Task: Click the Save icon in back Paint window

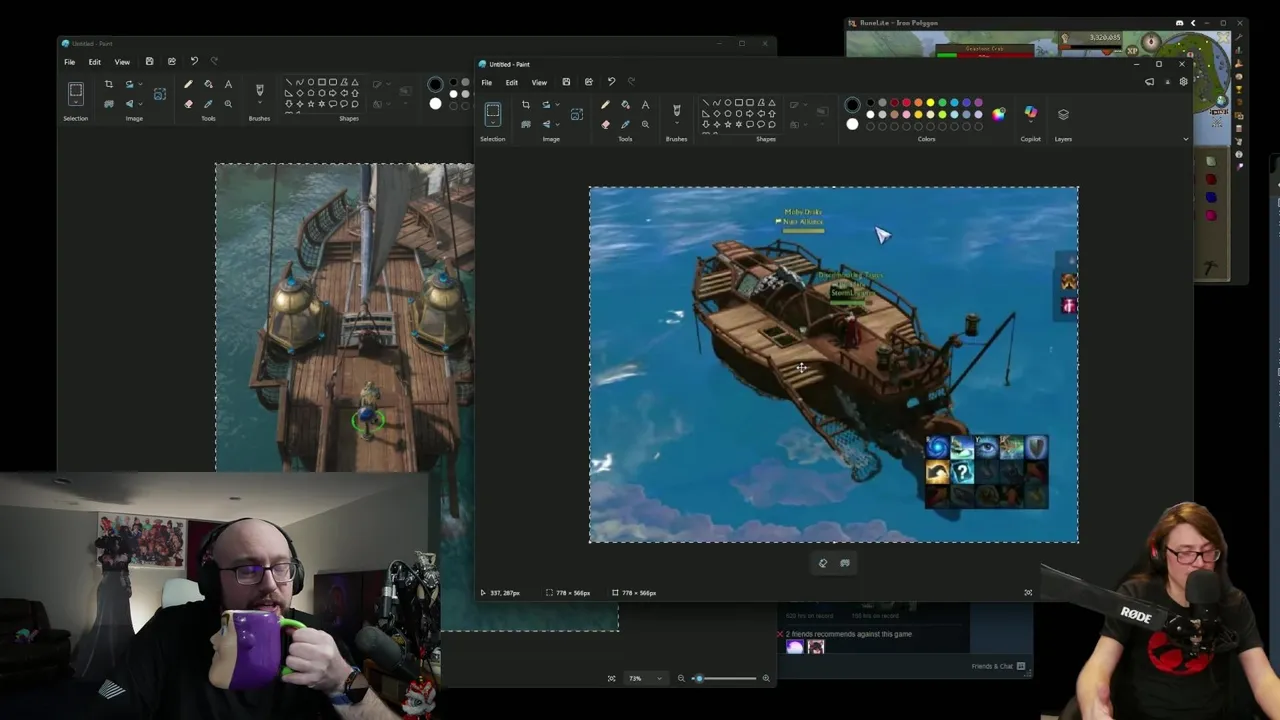Action: pyautogui.click(x=149, y=61)
